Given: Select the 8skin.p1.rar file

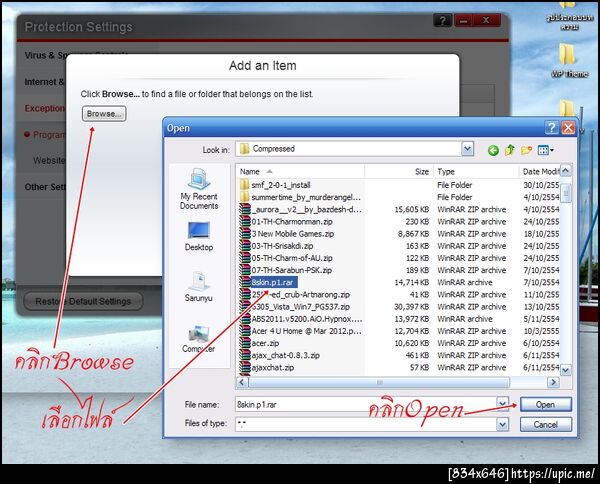Looking at the screenshot, I should pos(268,282).
